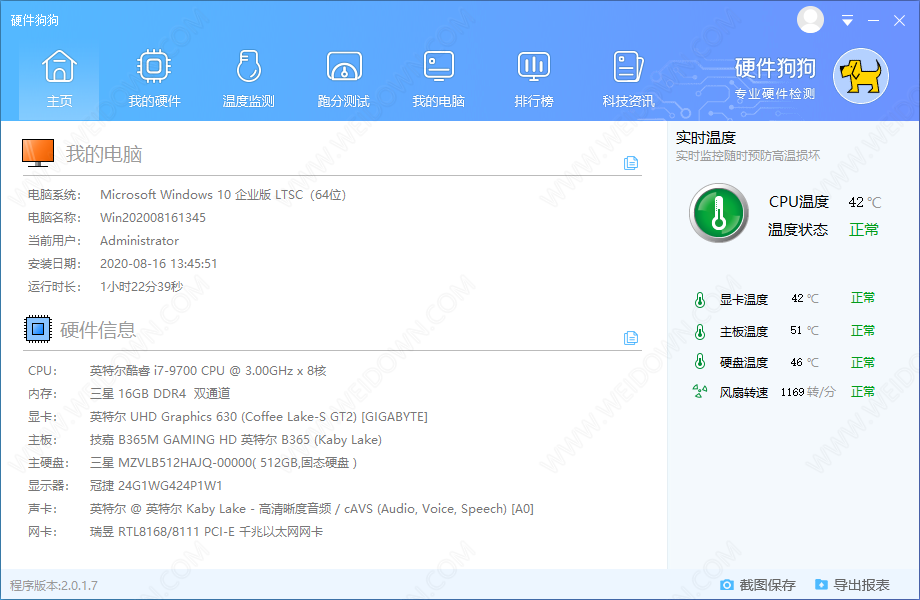Open the 主页 home tab
The height and width of the screenshot is (600, 920).
(59, 80)
